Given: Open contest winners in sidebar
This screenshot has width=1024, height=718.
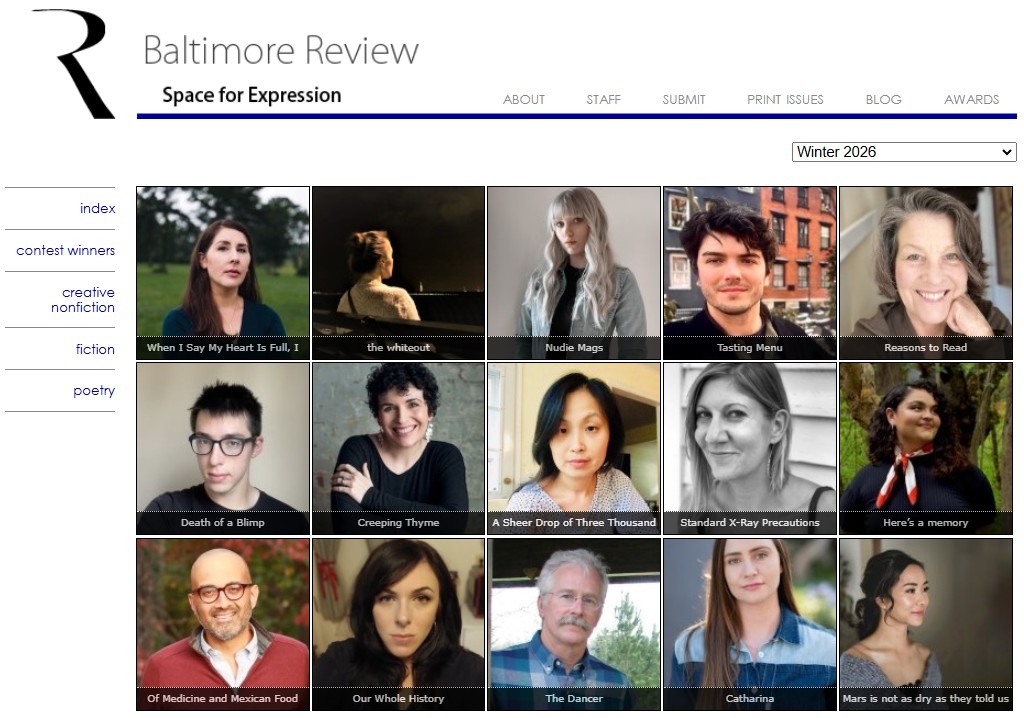Looking at the screenshot, I should click(x=65, y=251).
